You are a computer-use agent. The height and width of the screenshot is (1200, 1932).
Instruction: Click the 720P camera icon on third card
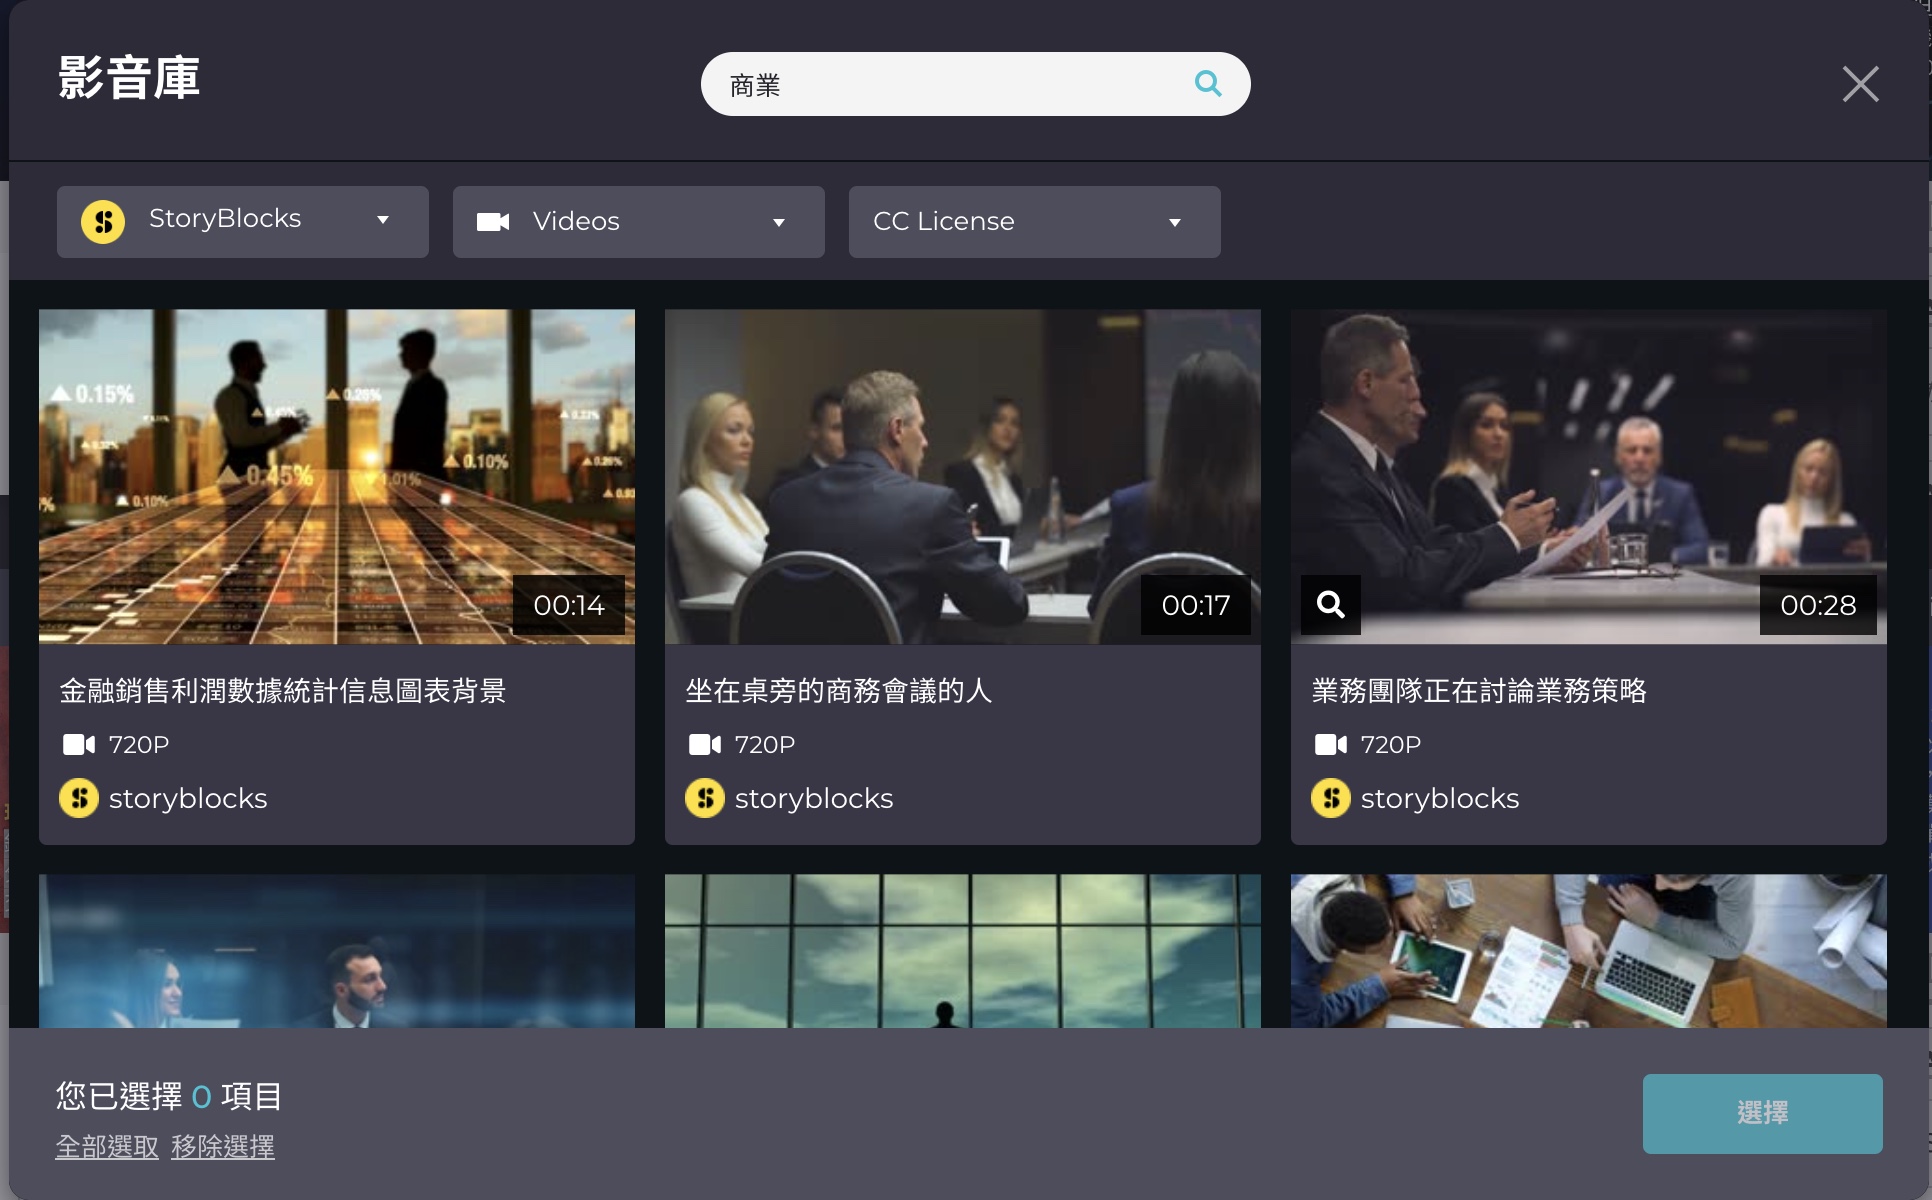click(x=1330, y=744)
